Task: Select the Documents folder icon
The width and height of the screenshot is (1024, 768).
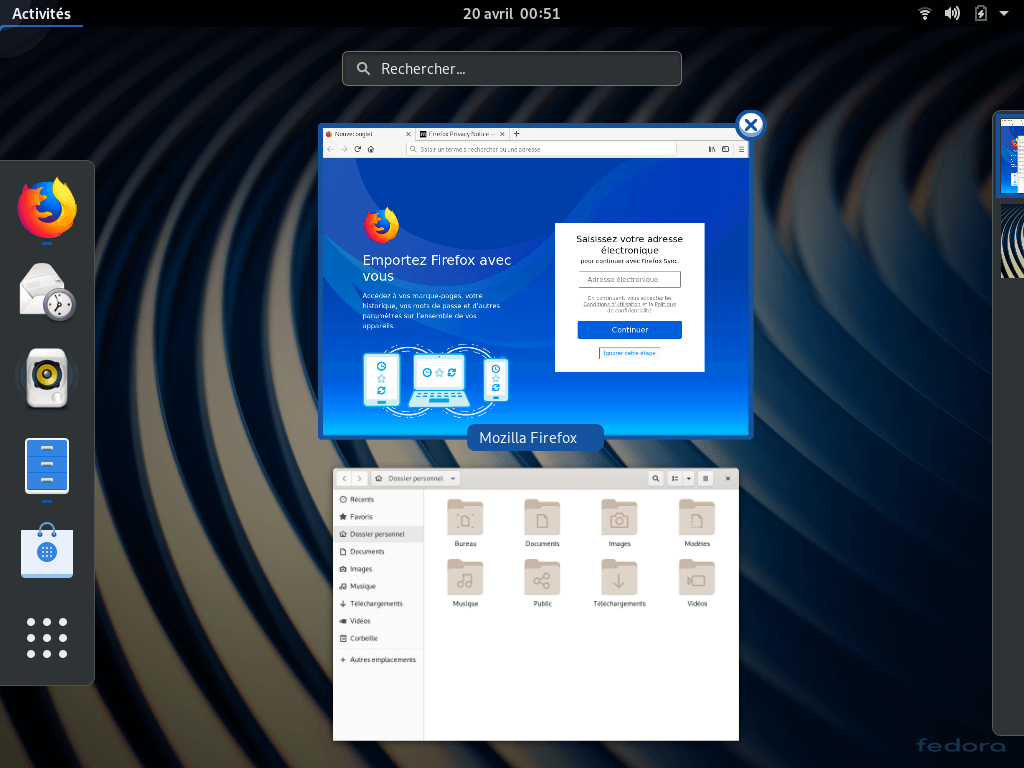Action: point(542,518)
